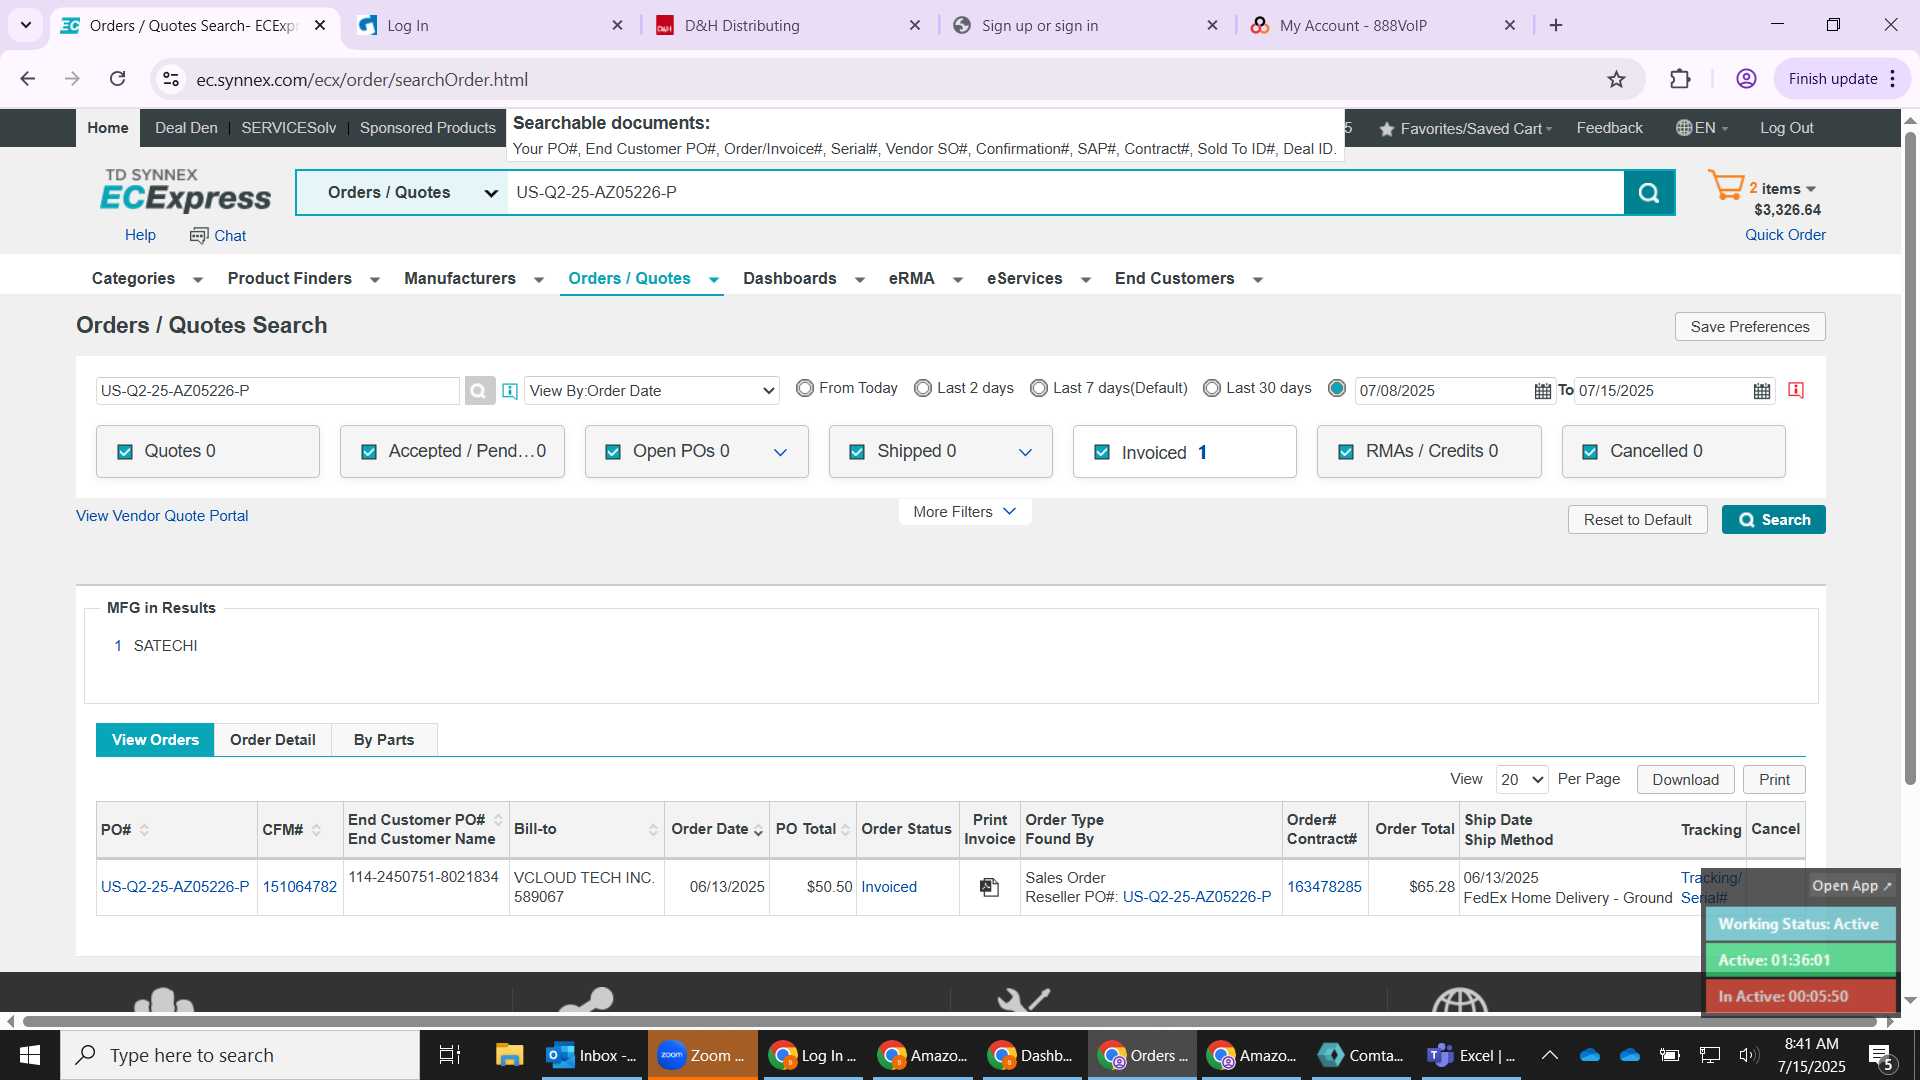Switch to the Order Detail tab
Viewport: 1920px width, 1080px height.
pyautogui.click(x=272, y=740)
